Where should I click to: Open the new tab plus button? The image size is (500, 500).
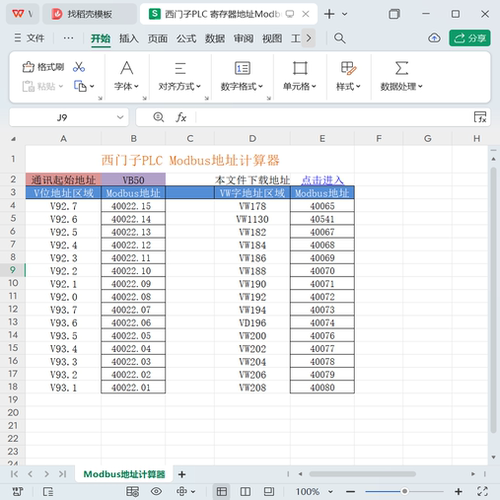pyautogui.click(x=329, y=14)
